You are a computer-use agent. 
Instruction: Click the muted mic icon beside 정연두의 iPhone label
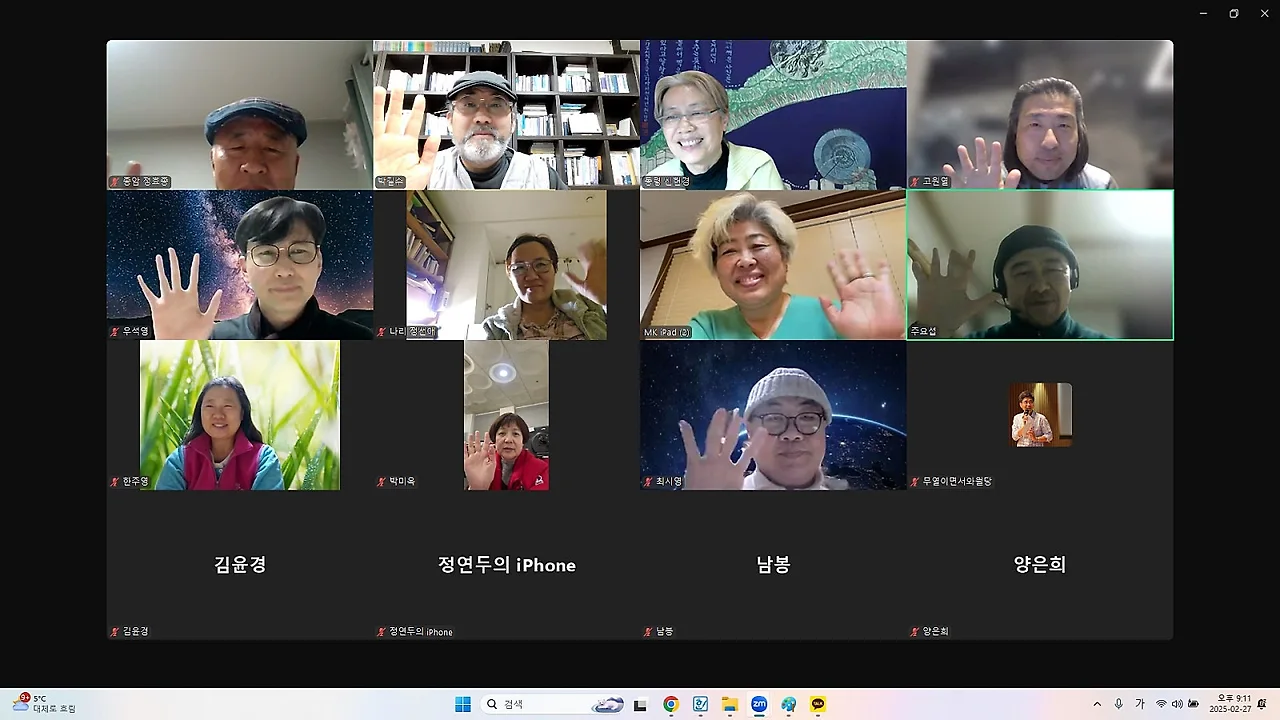pyautogui.click(x=382, y=631)
